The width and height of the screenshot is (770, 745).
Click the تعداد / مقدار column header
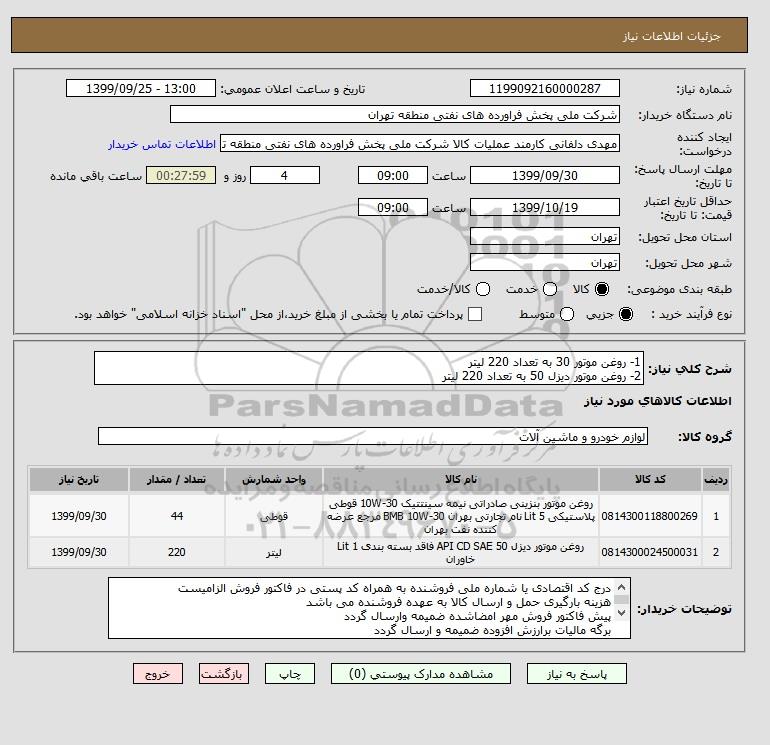tap(176, 479)
